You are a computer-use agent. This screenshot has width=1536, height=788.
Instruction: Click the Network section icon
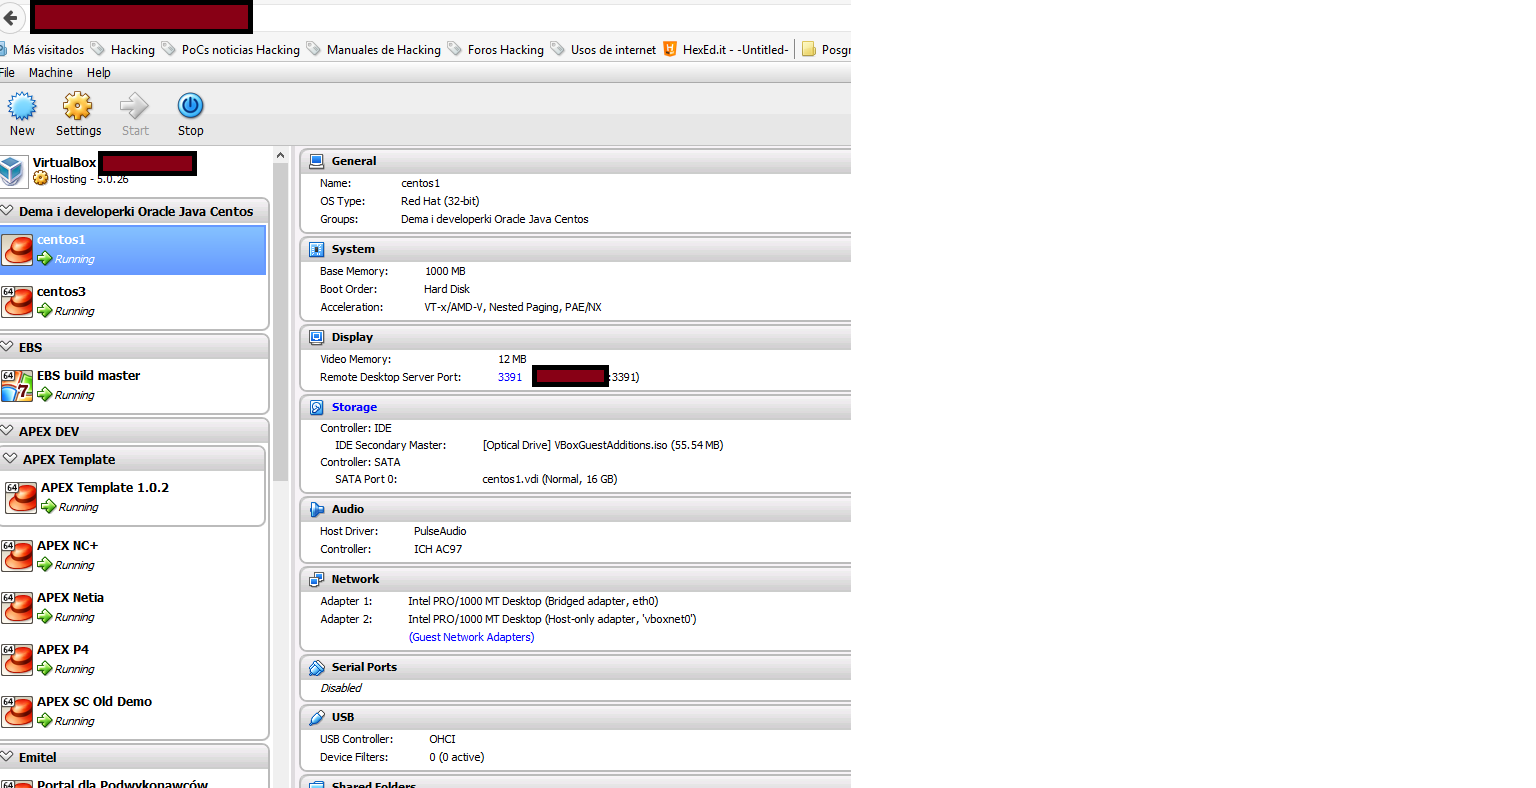point(316,580)
